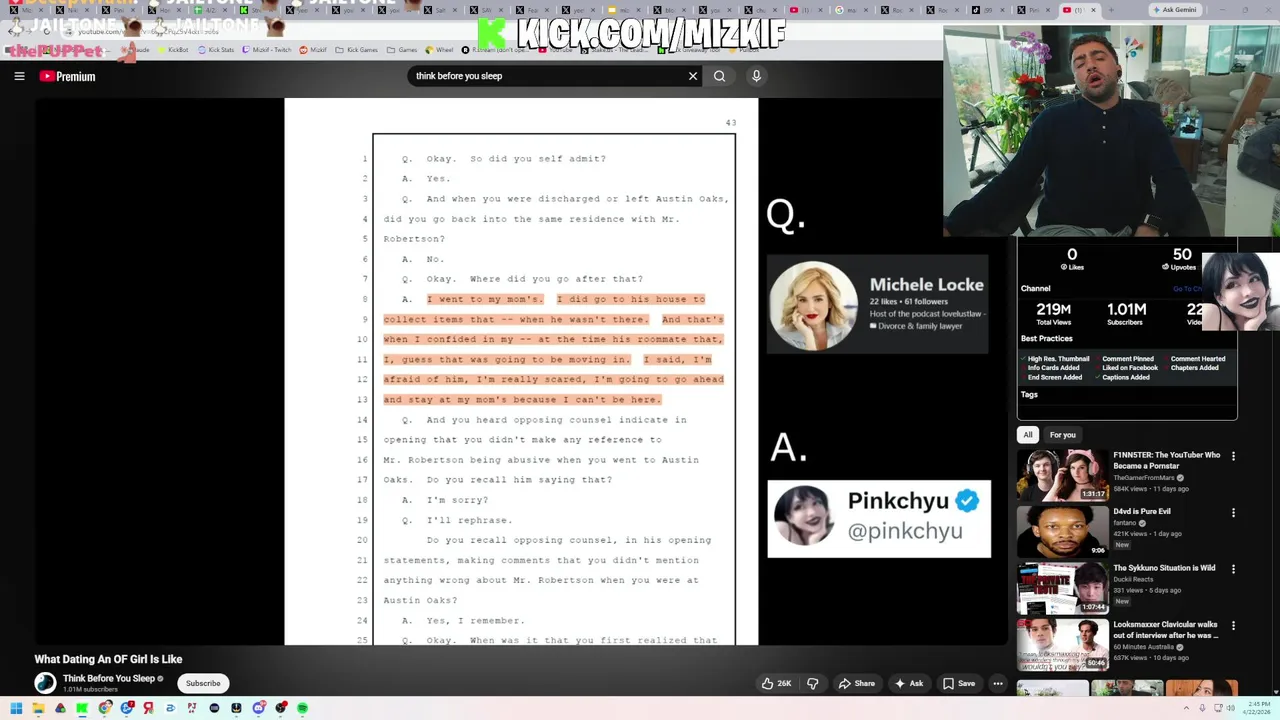This screenshot has width=1280, height=720.
Task: Click the Best Practices heading
Action: tap(1046, 339)
